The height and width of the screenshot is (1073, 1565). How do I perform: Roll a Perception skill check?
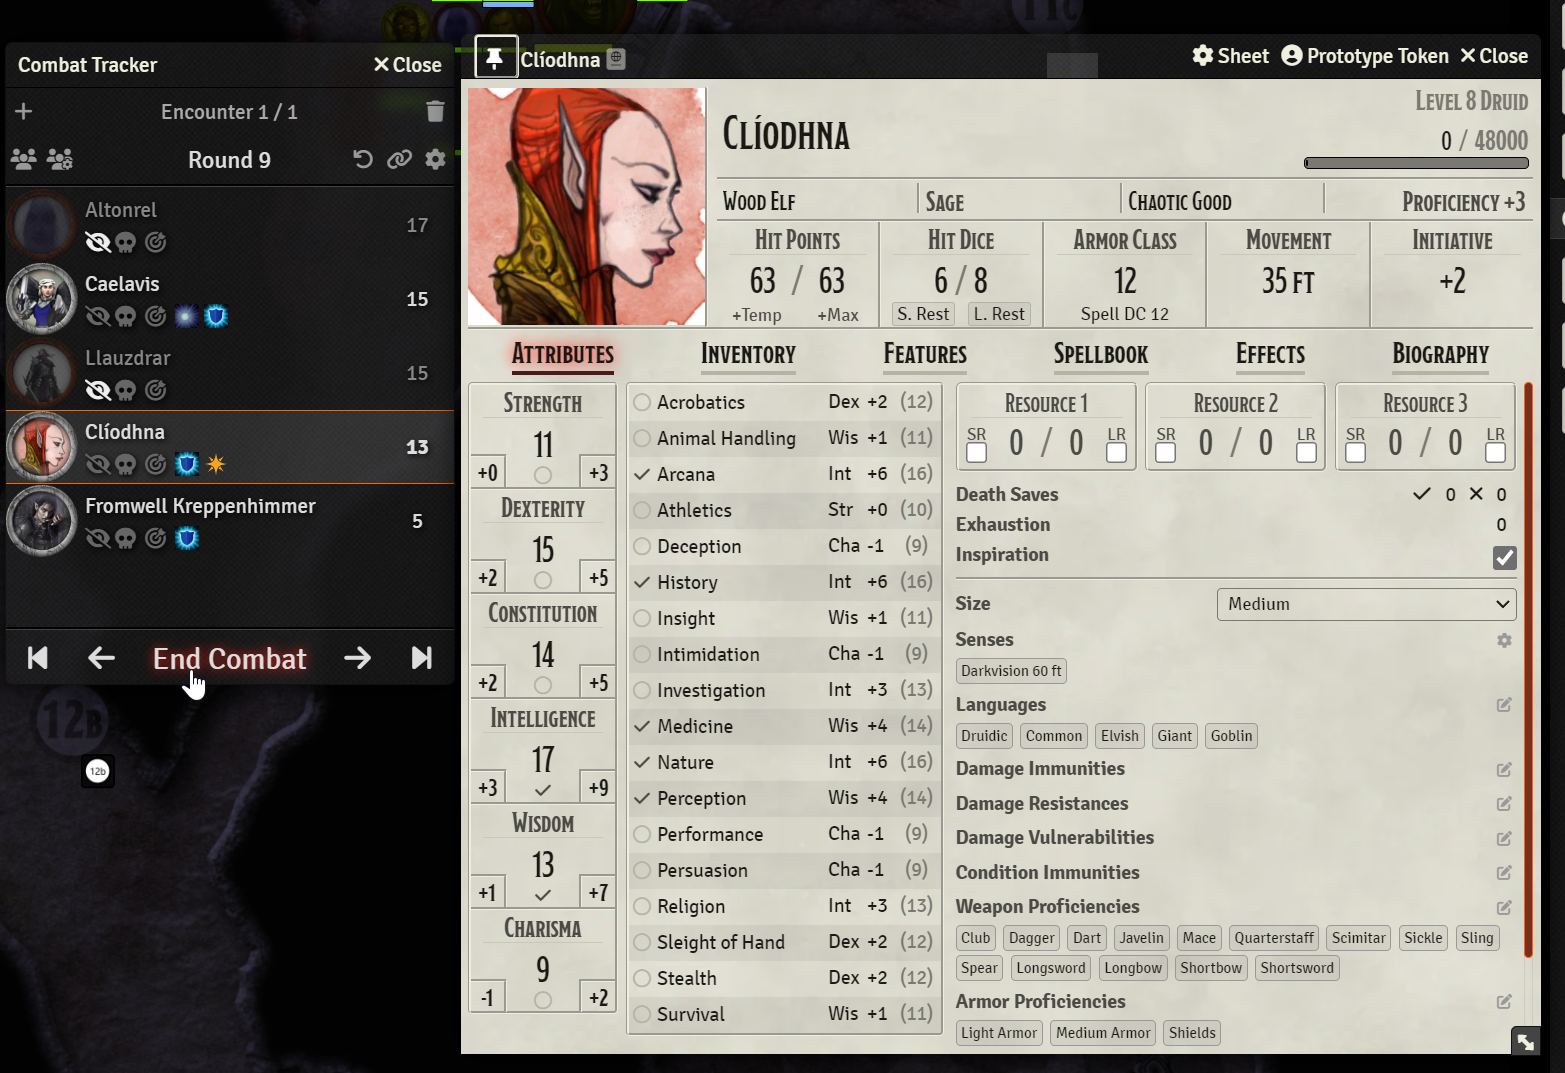[701, 798]
